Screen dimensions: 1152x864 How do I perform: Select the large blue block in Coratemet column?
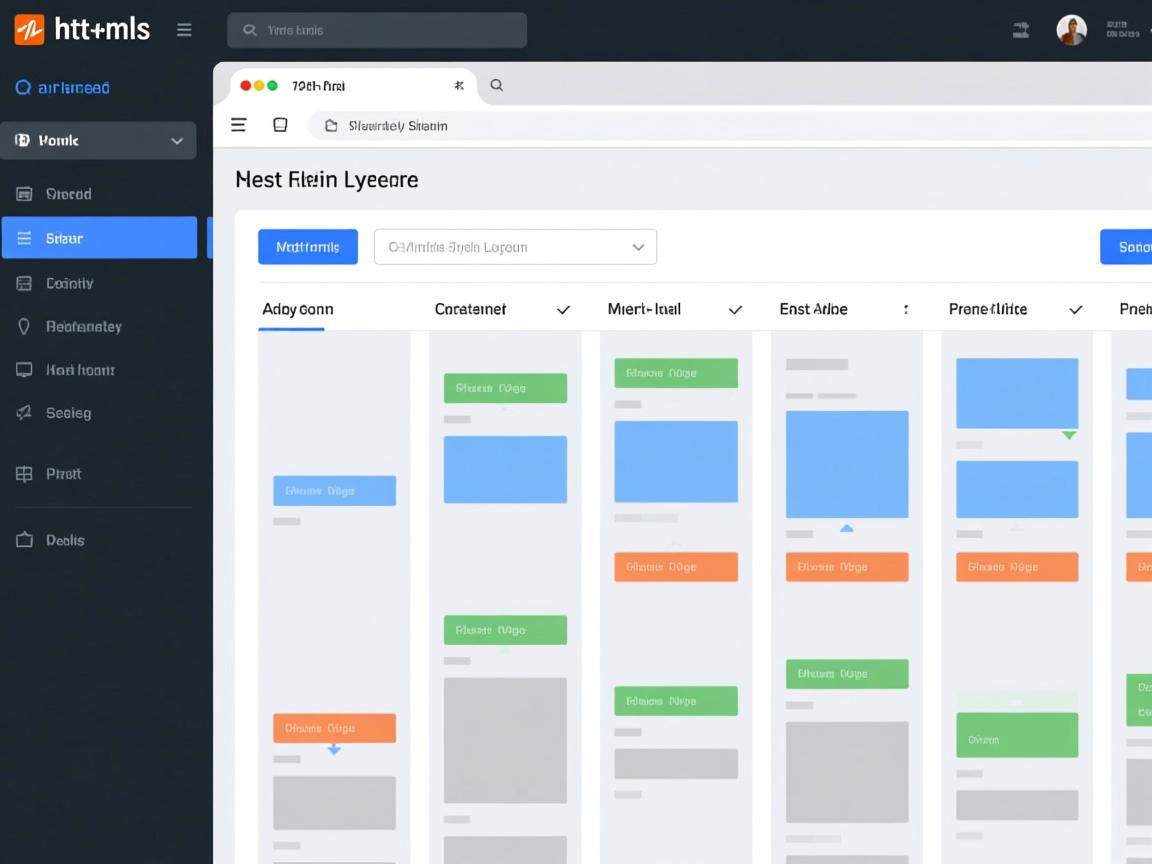(x=505, y=469)
